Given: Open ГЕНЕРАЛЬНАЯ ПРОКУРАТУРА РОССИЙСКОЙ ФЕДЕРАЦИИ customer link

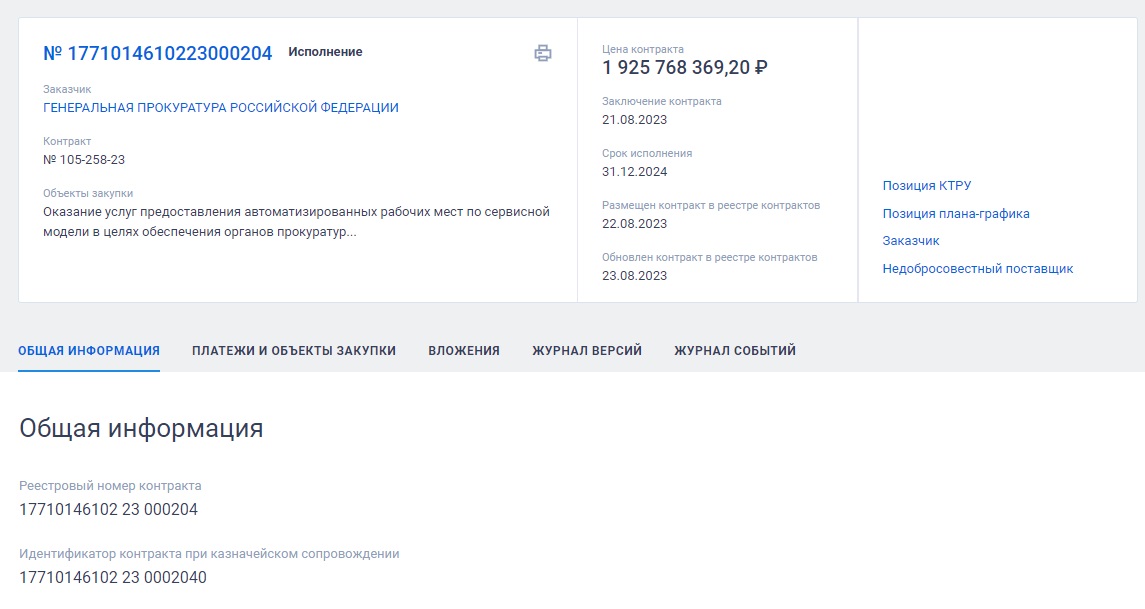Looking at the screenshot, I should coord(221,107).
